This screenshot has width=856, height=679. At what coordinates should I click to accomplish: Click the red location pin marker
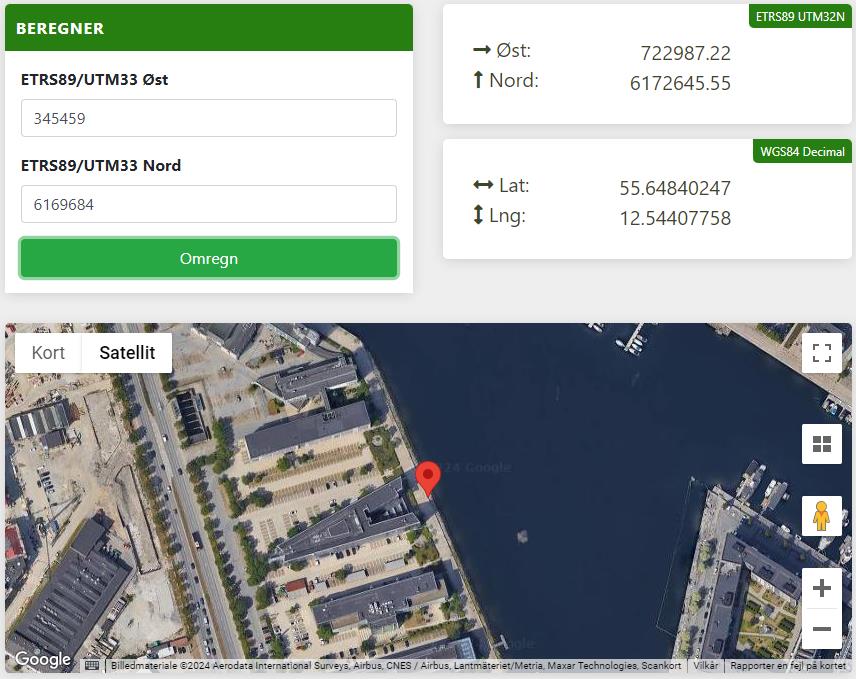coord(428,479)
